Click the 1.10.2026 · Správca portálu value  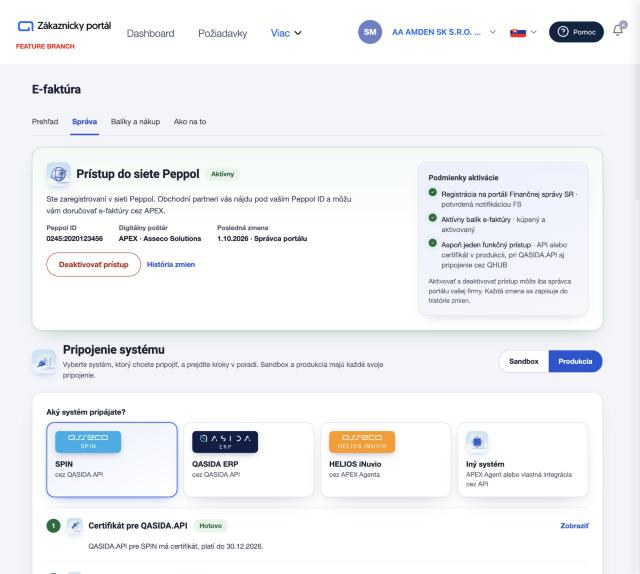point(262,238)
